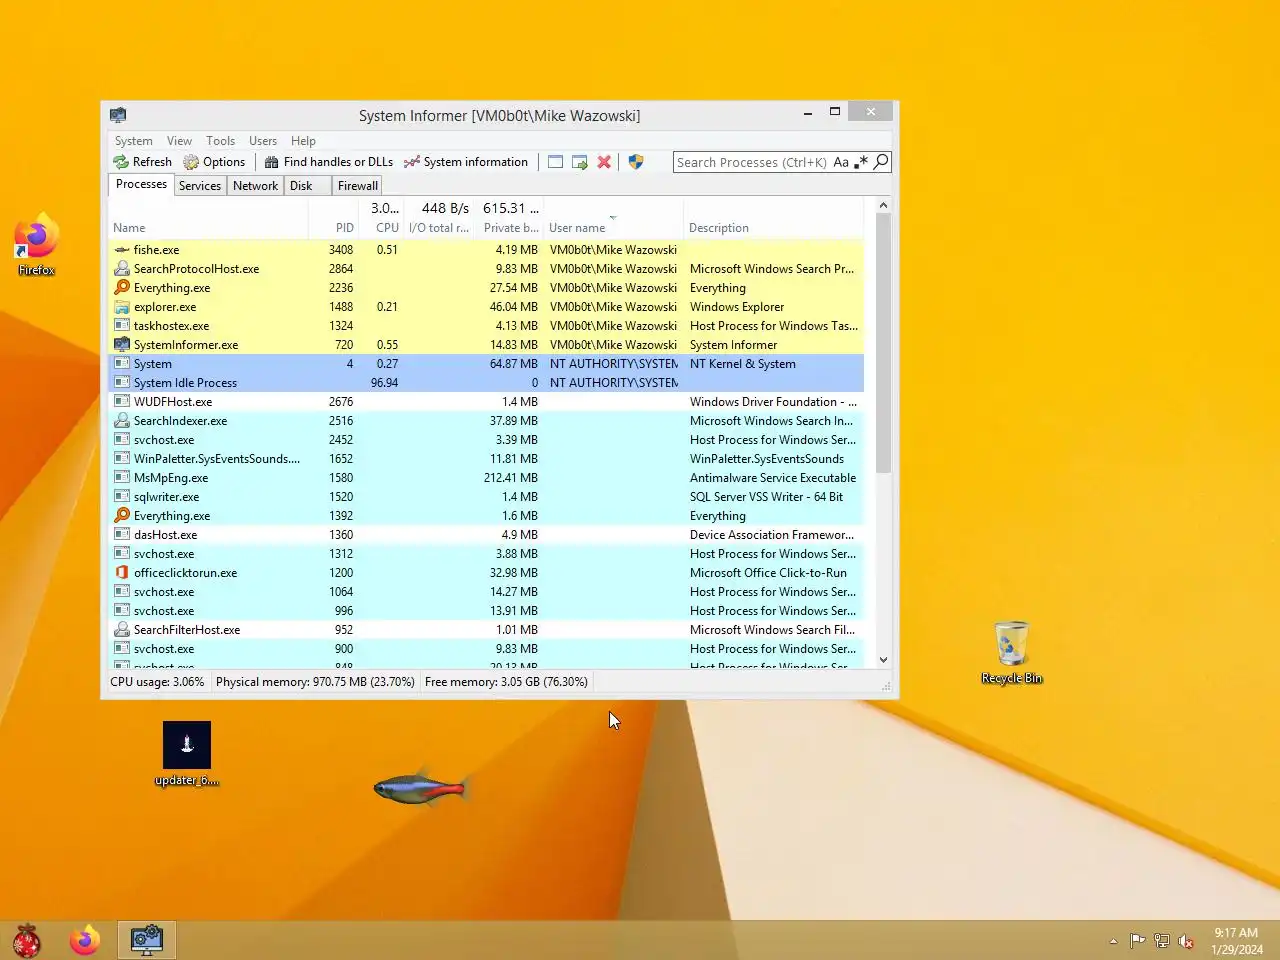Toggle the regex search option
This screenshot has width=1280, height=960.
861,162
